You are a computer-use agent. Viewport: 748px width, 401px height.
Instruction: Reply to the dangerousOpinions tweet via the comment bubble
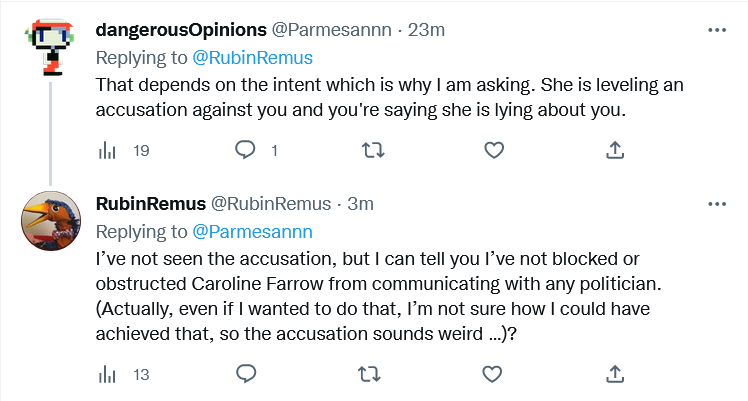pyautogui.click(x=245, y=150)
